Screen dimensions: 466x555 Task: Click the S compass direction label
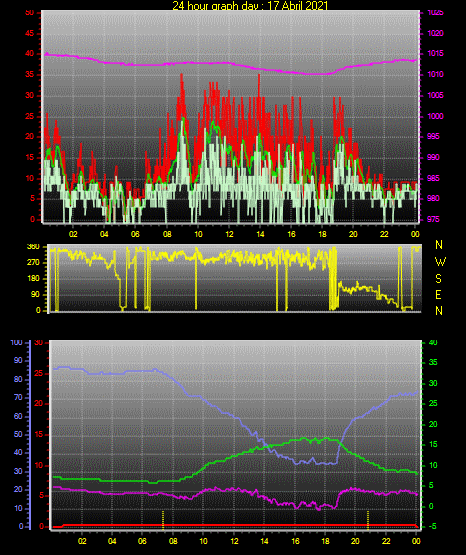pos(438,279)
